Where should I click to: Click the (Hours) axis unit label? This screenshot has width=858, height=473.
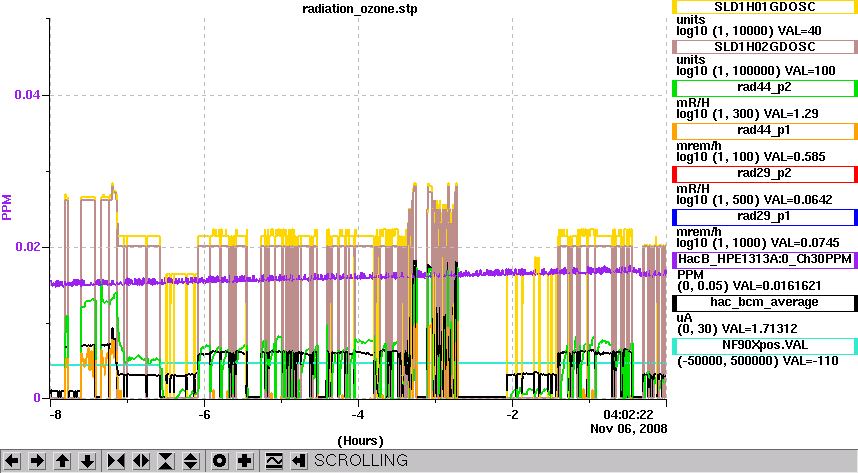coord(360,441)
